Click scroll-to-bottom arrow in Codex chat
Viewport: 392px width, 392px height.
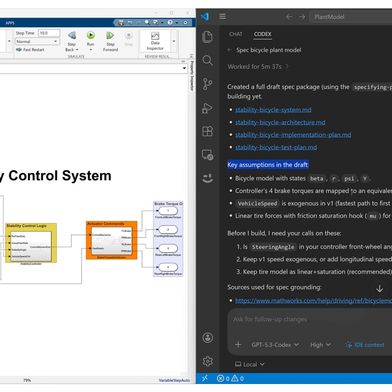coord(379,288)
